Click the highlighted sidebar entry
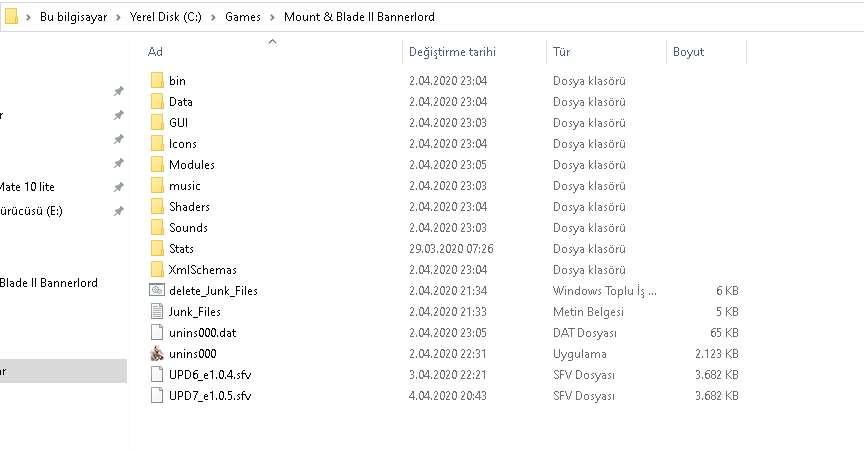 pos(63,371)
